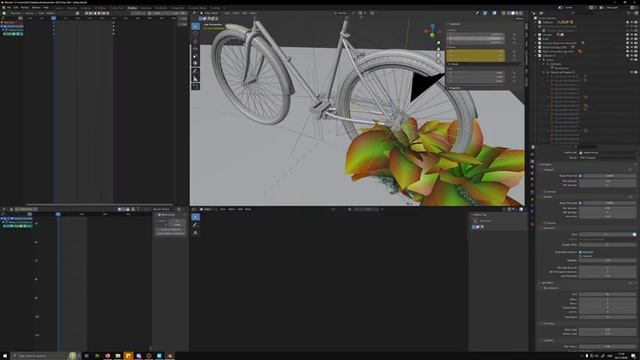Toggle Render Noise Threshold checkbox
The image size is (640, 360).
point(580,203)
